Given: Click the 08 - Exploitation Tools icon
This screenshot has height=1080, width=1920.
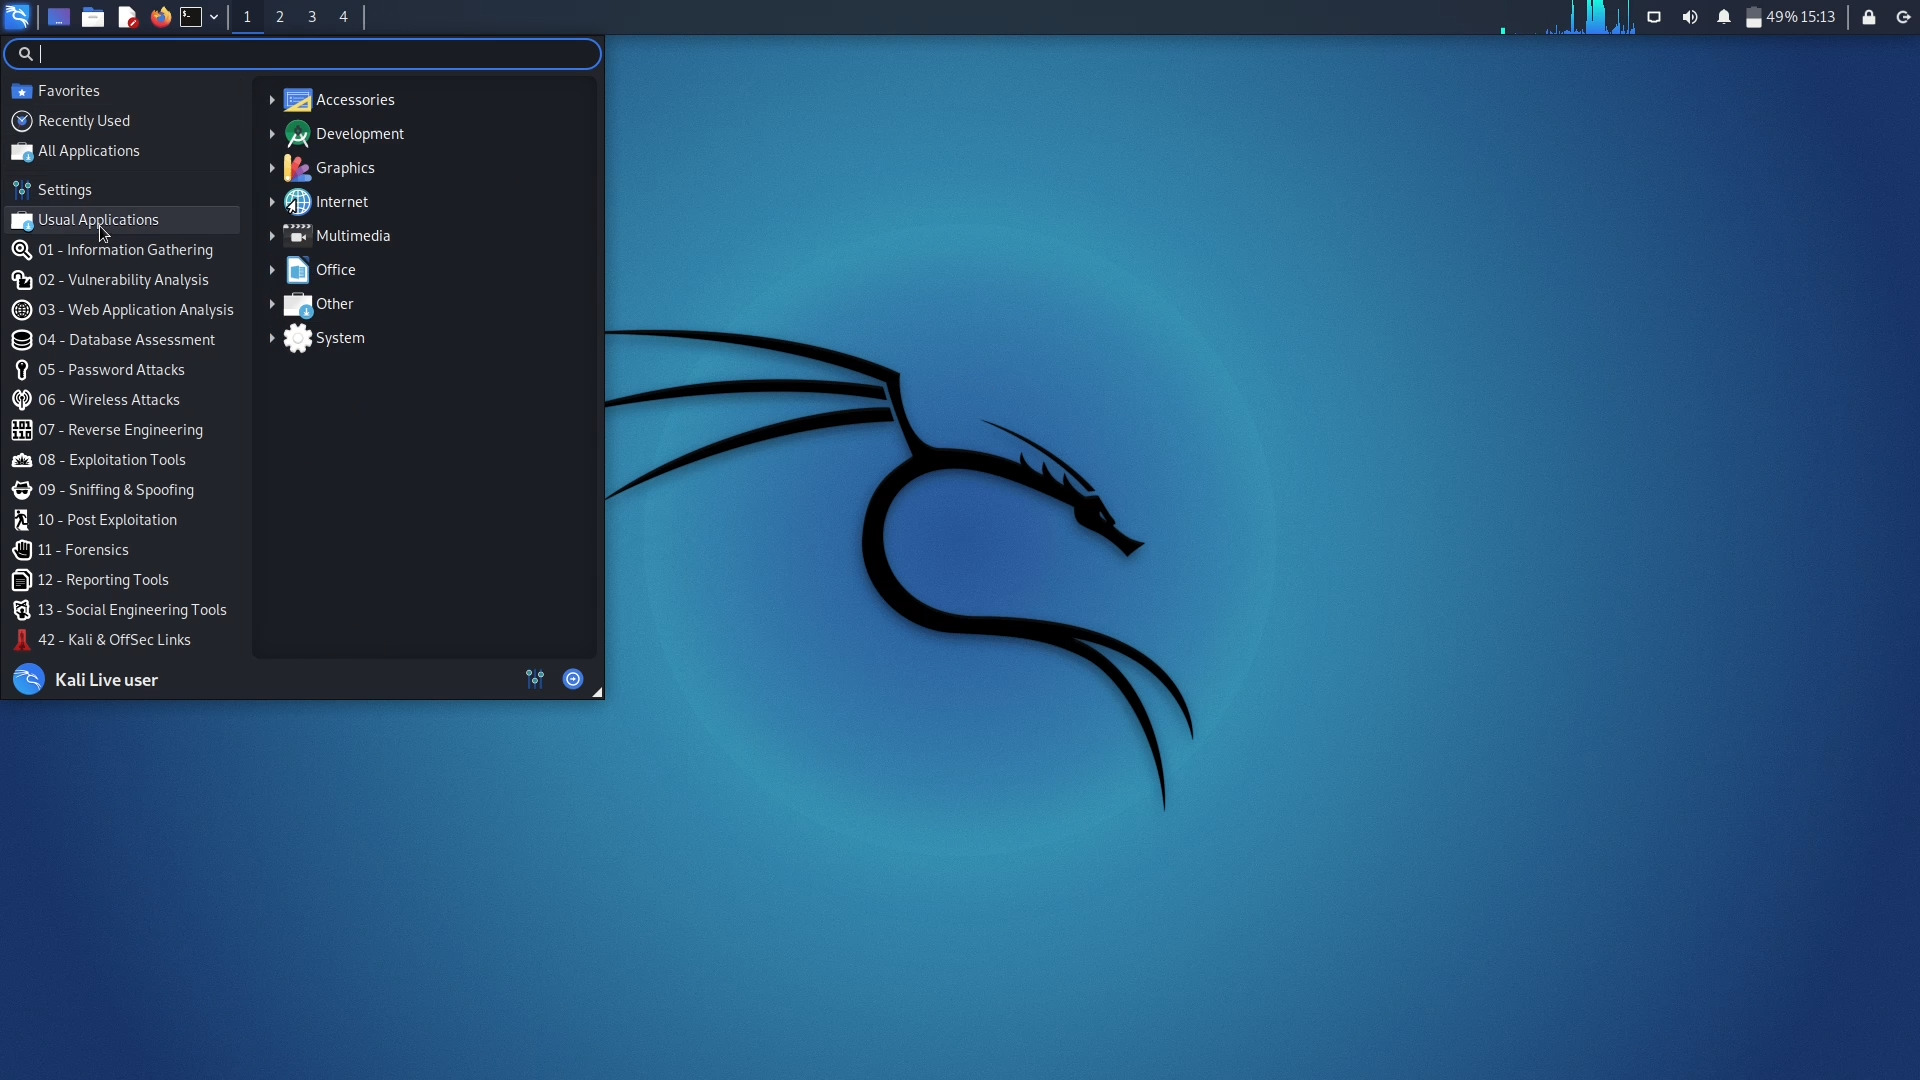Looking at the screenshot, I should coord(21,460).
